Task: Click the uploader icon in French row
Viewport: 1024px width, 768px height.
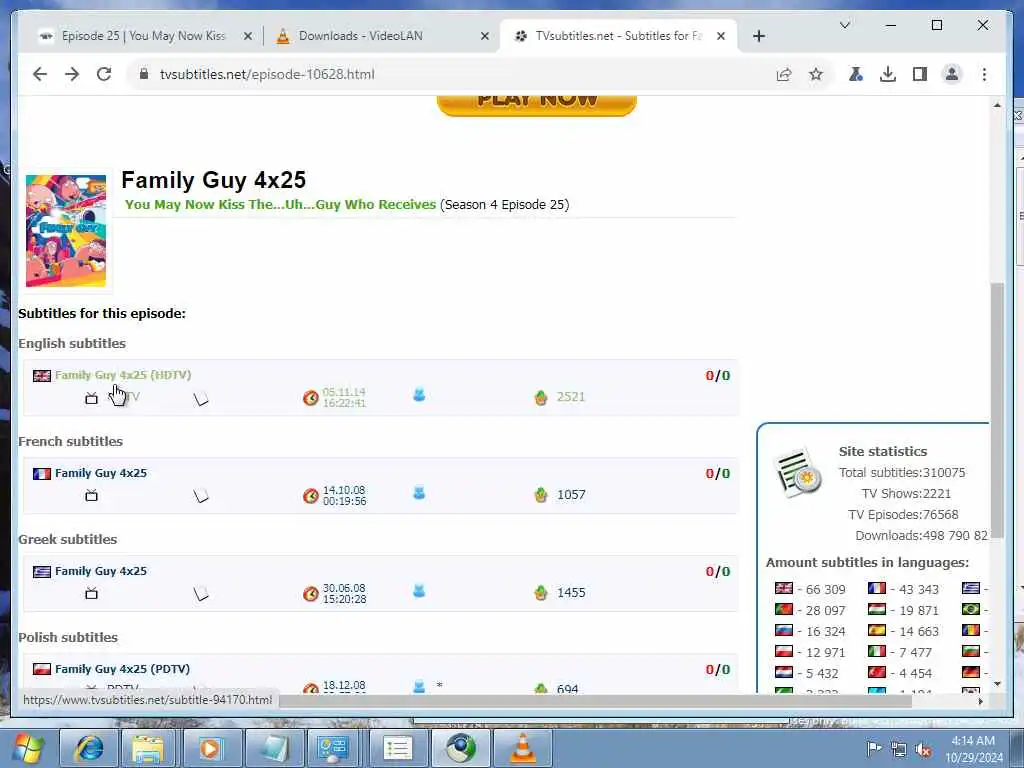Action: 419,492
